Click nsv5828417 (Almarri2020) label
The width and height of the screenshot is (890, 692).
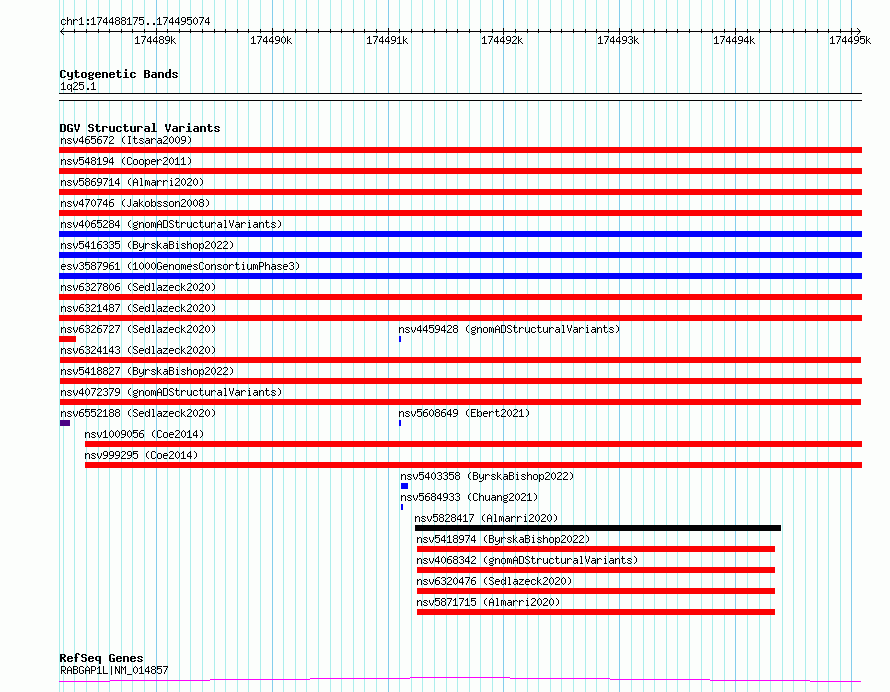point(486,518)
